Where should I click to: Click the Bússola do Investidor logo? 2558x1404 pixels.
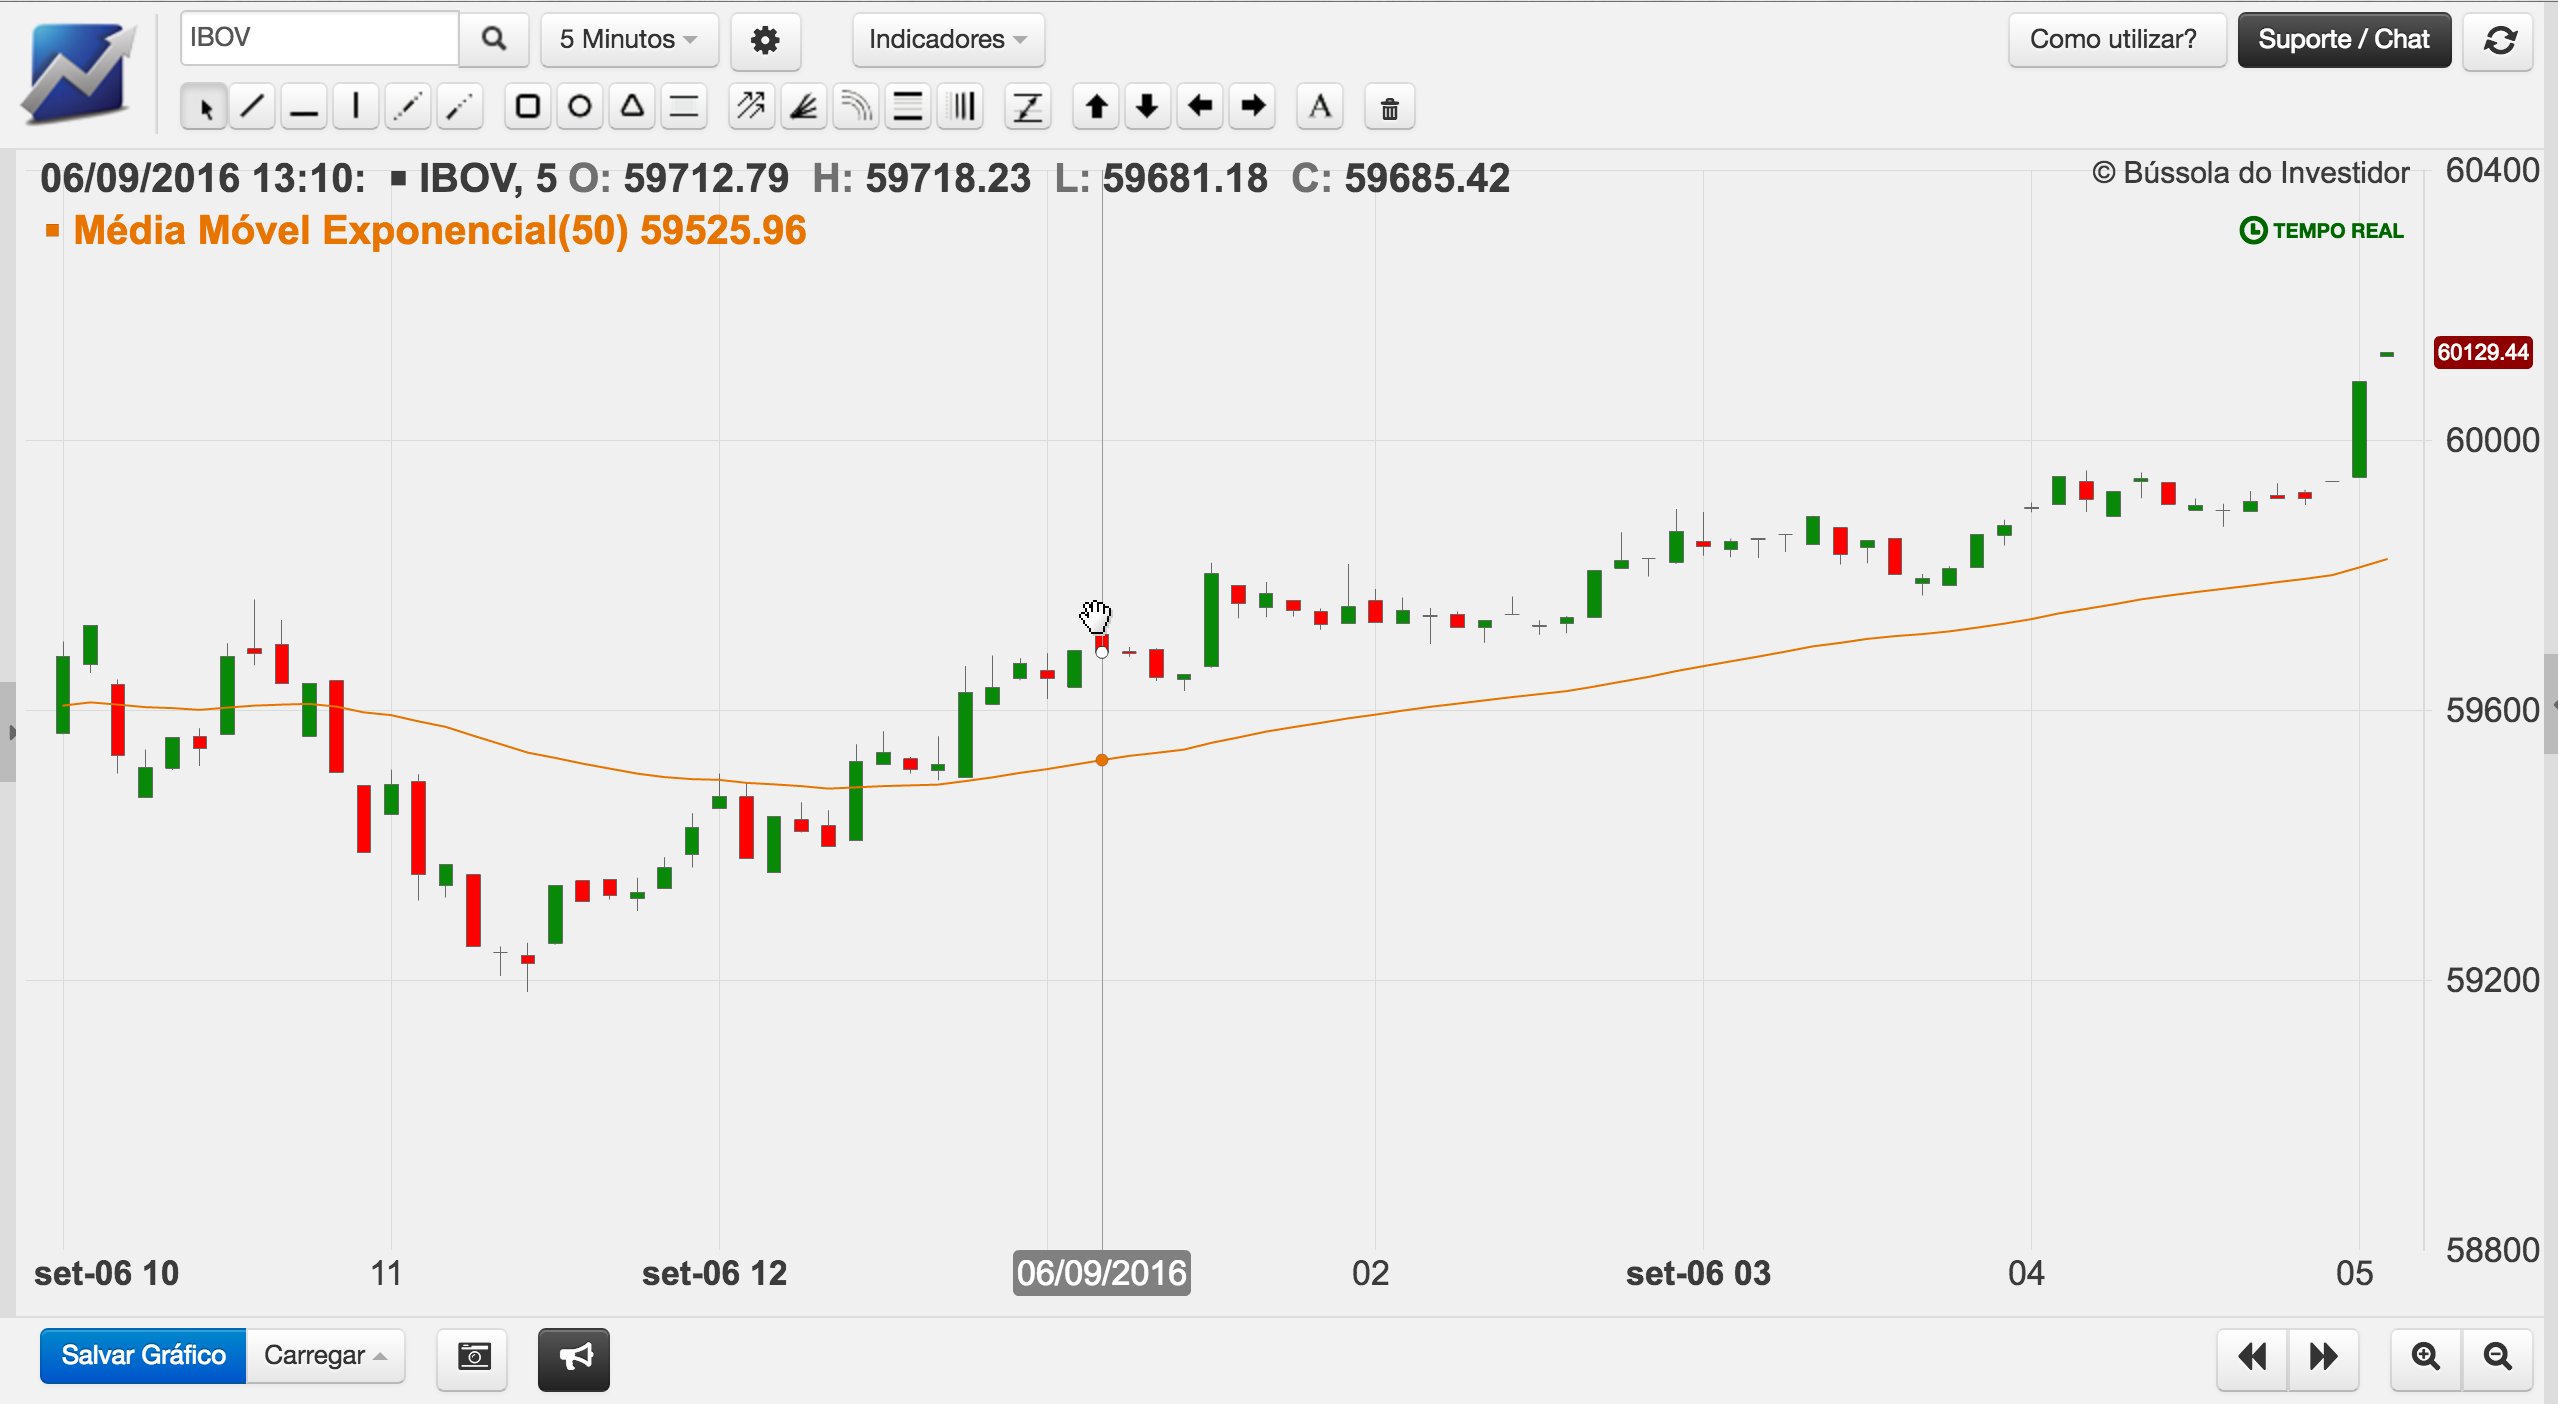(79, 72)
